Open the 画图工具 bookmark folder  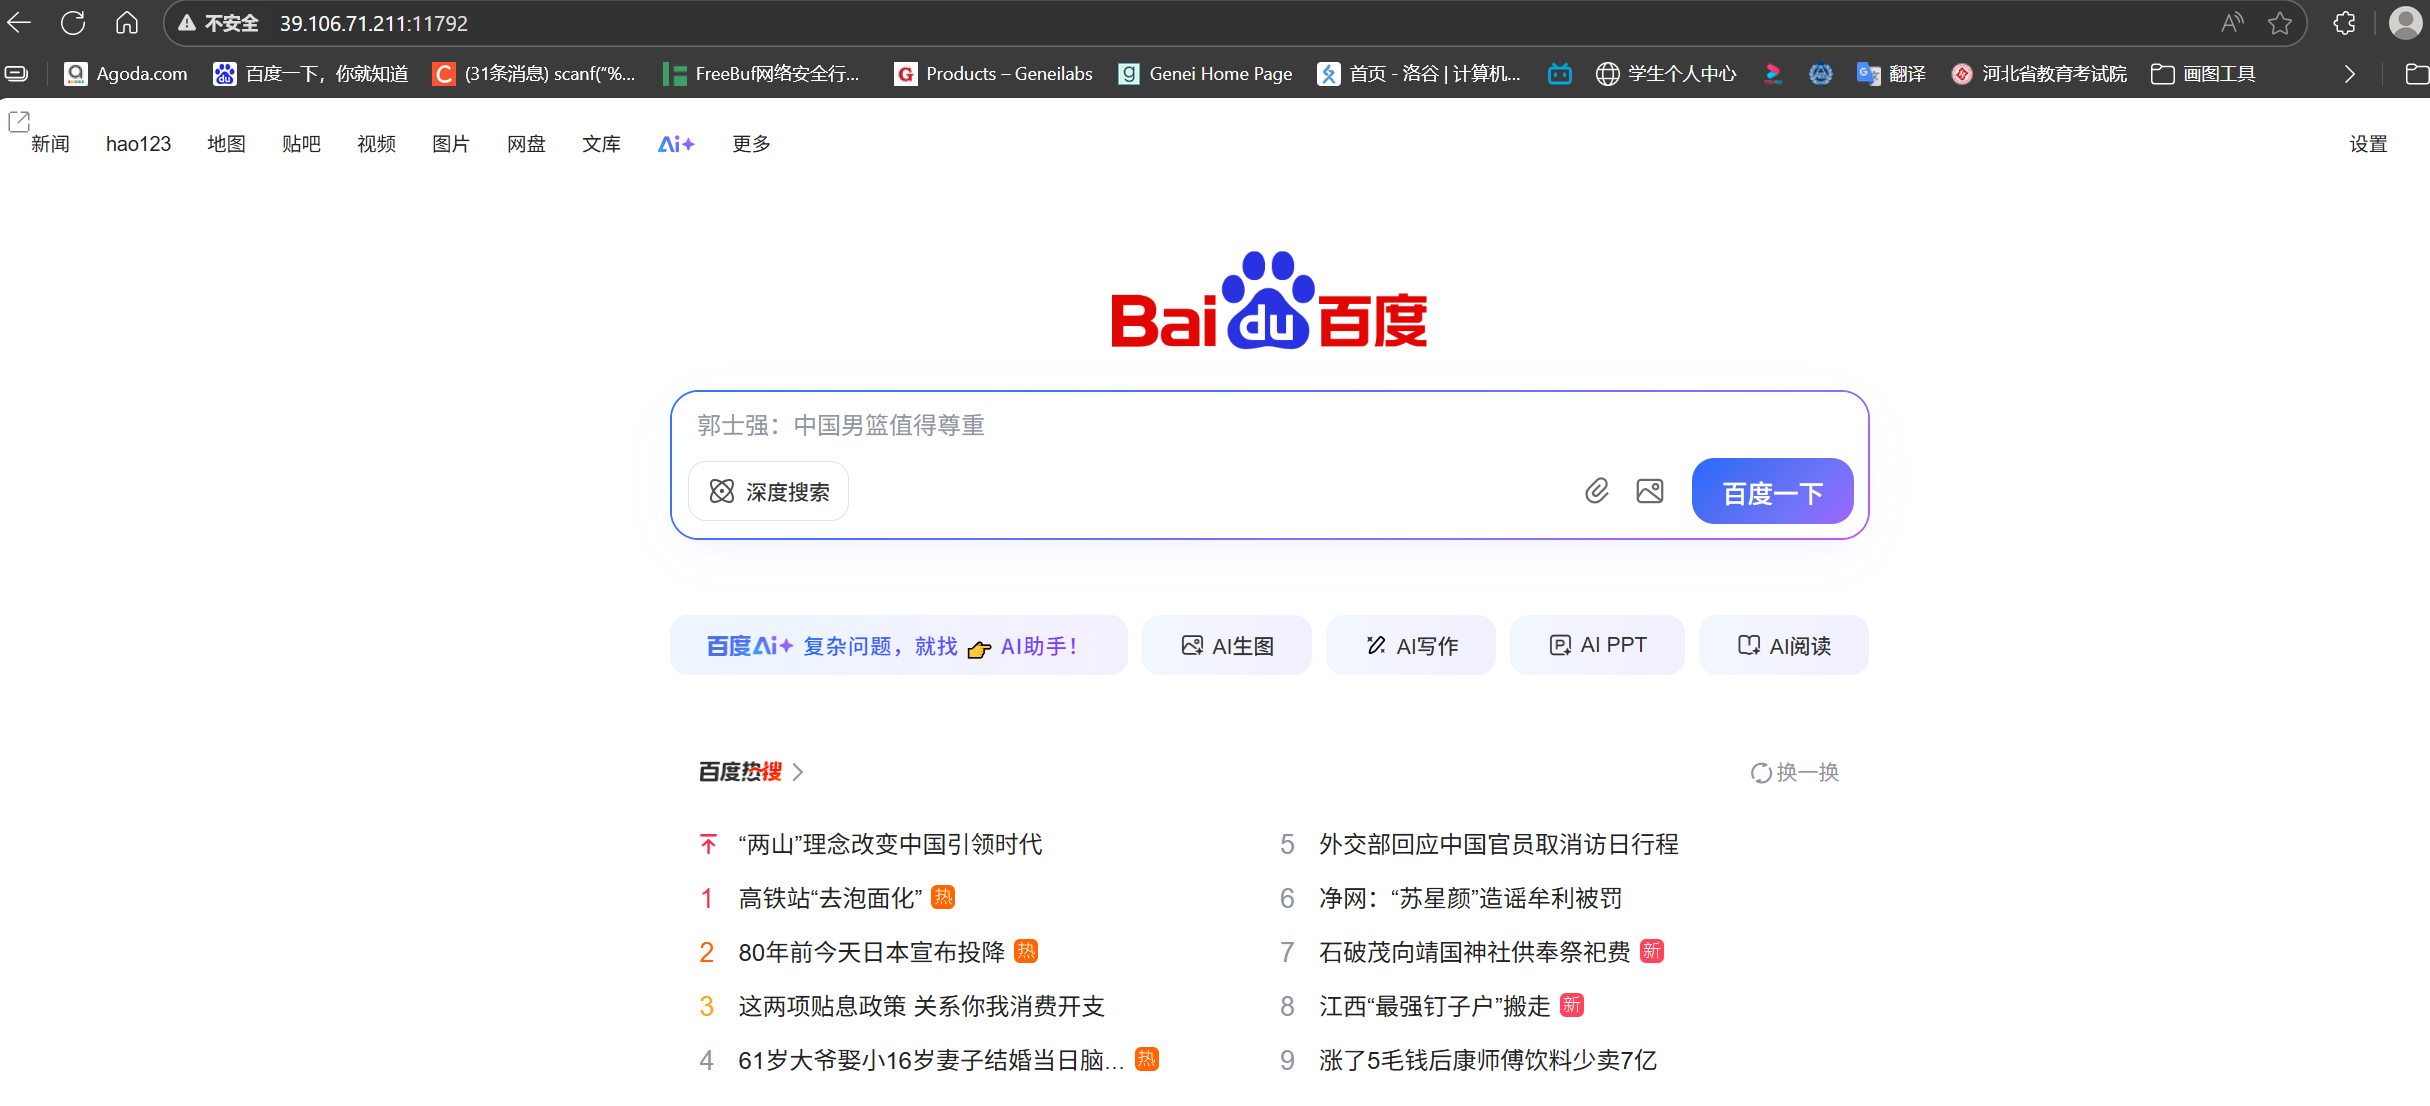pyautogui.click(x=2203, y=74)
